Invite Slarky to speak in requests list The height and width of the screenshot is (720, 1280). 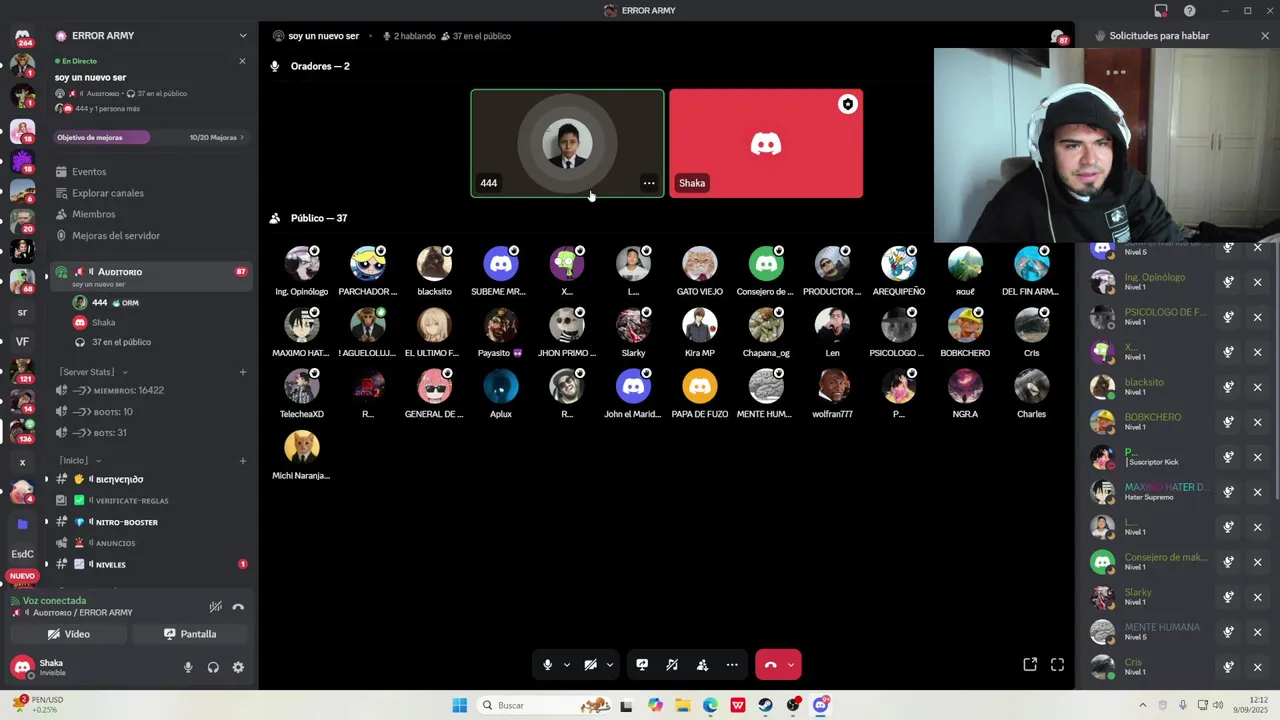pyautogui.click(x=1228, y=597)
